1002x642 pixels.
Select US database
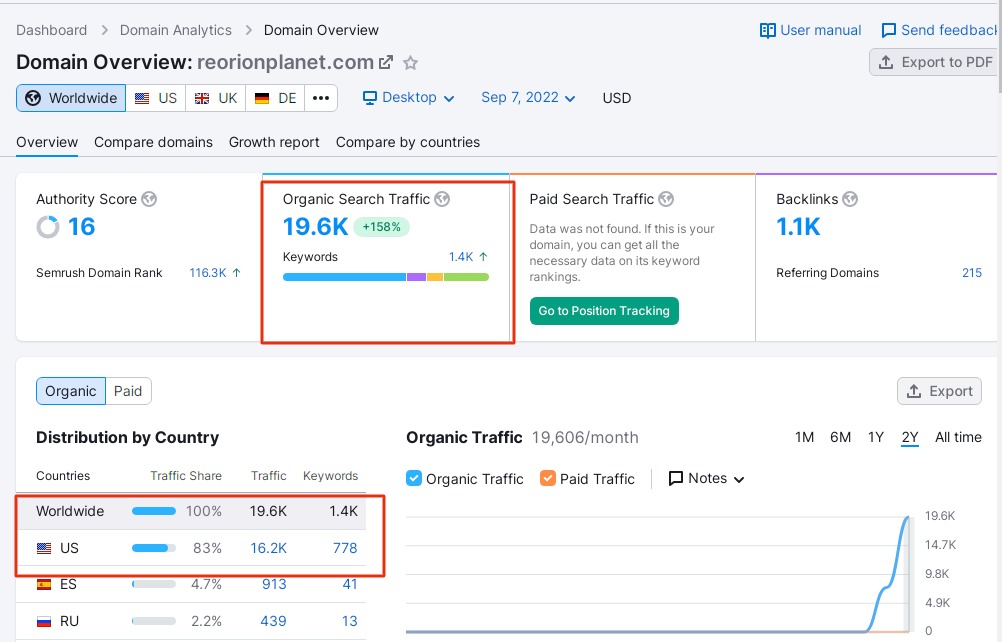[156, 98]
